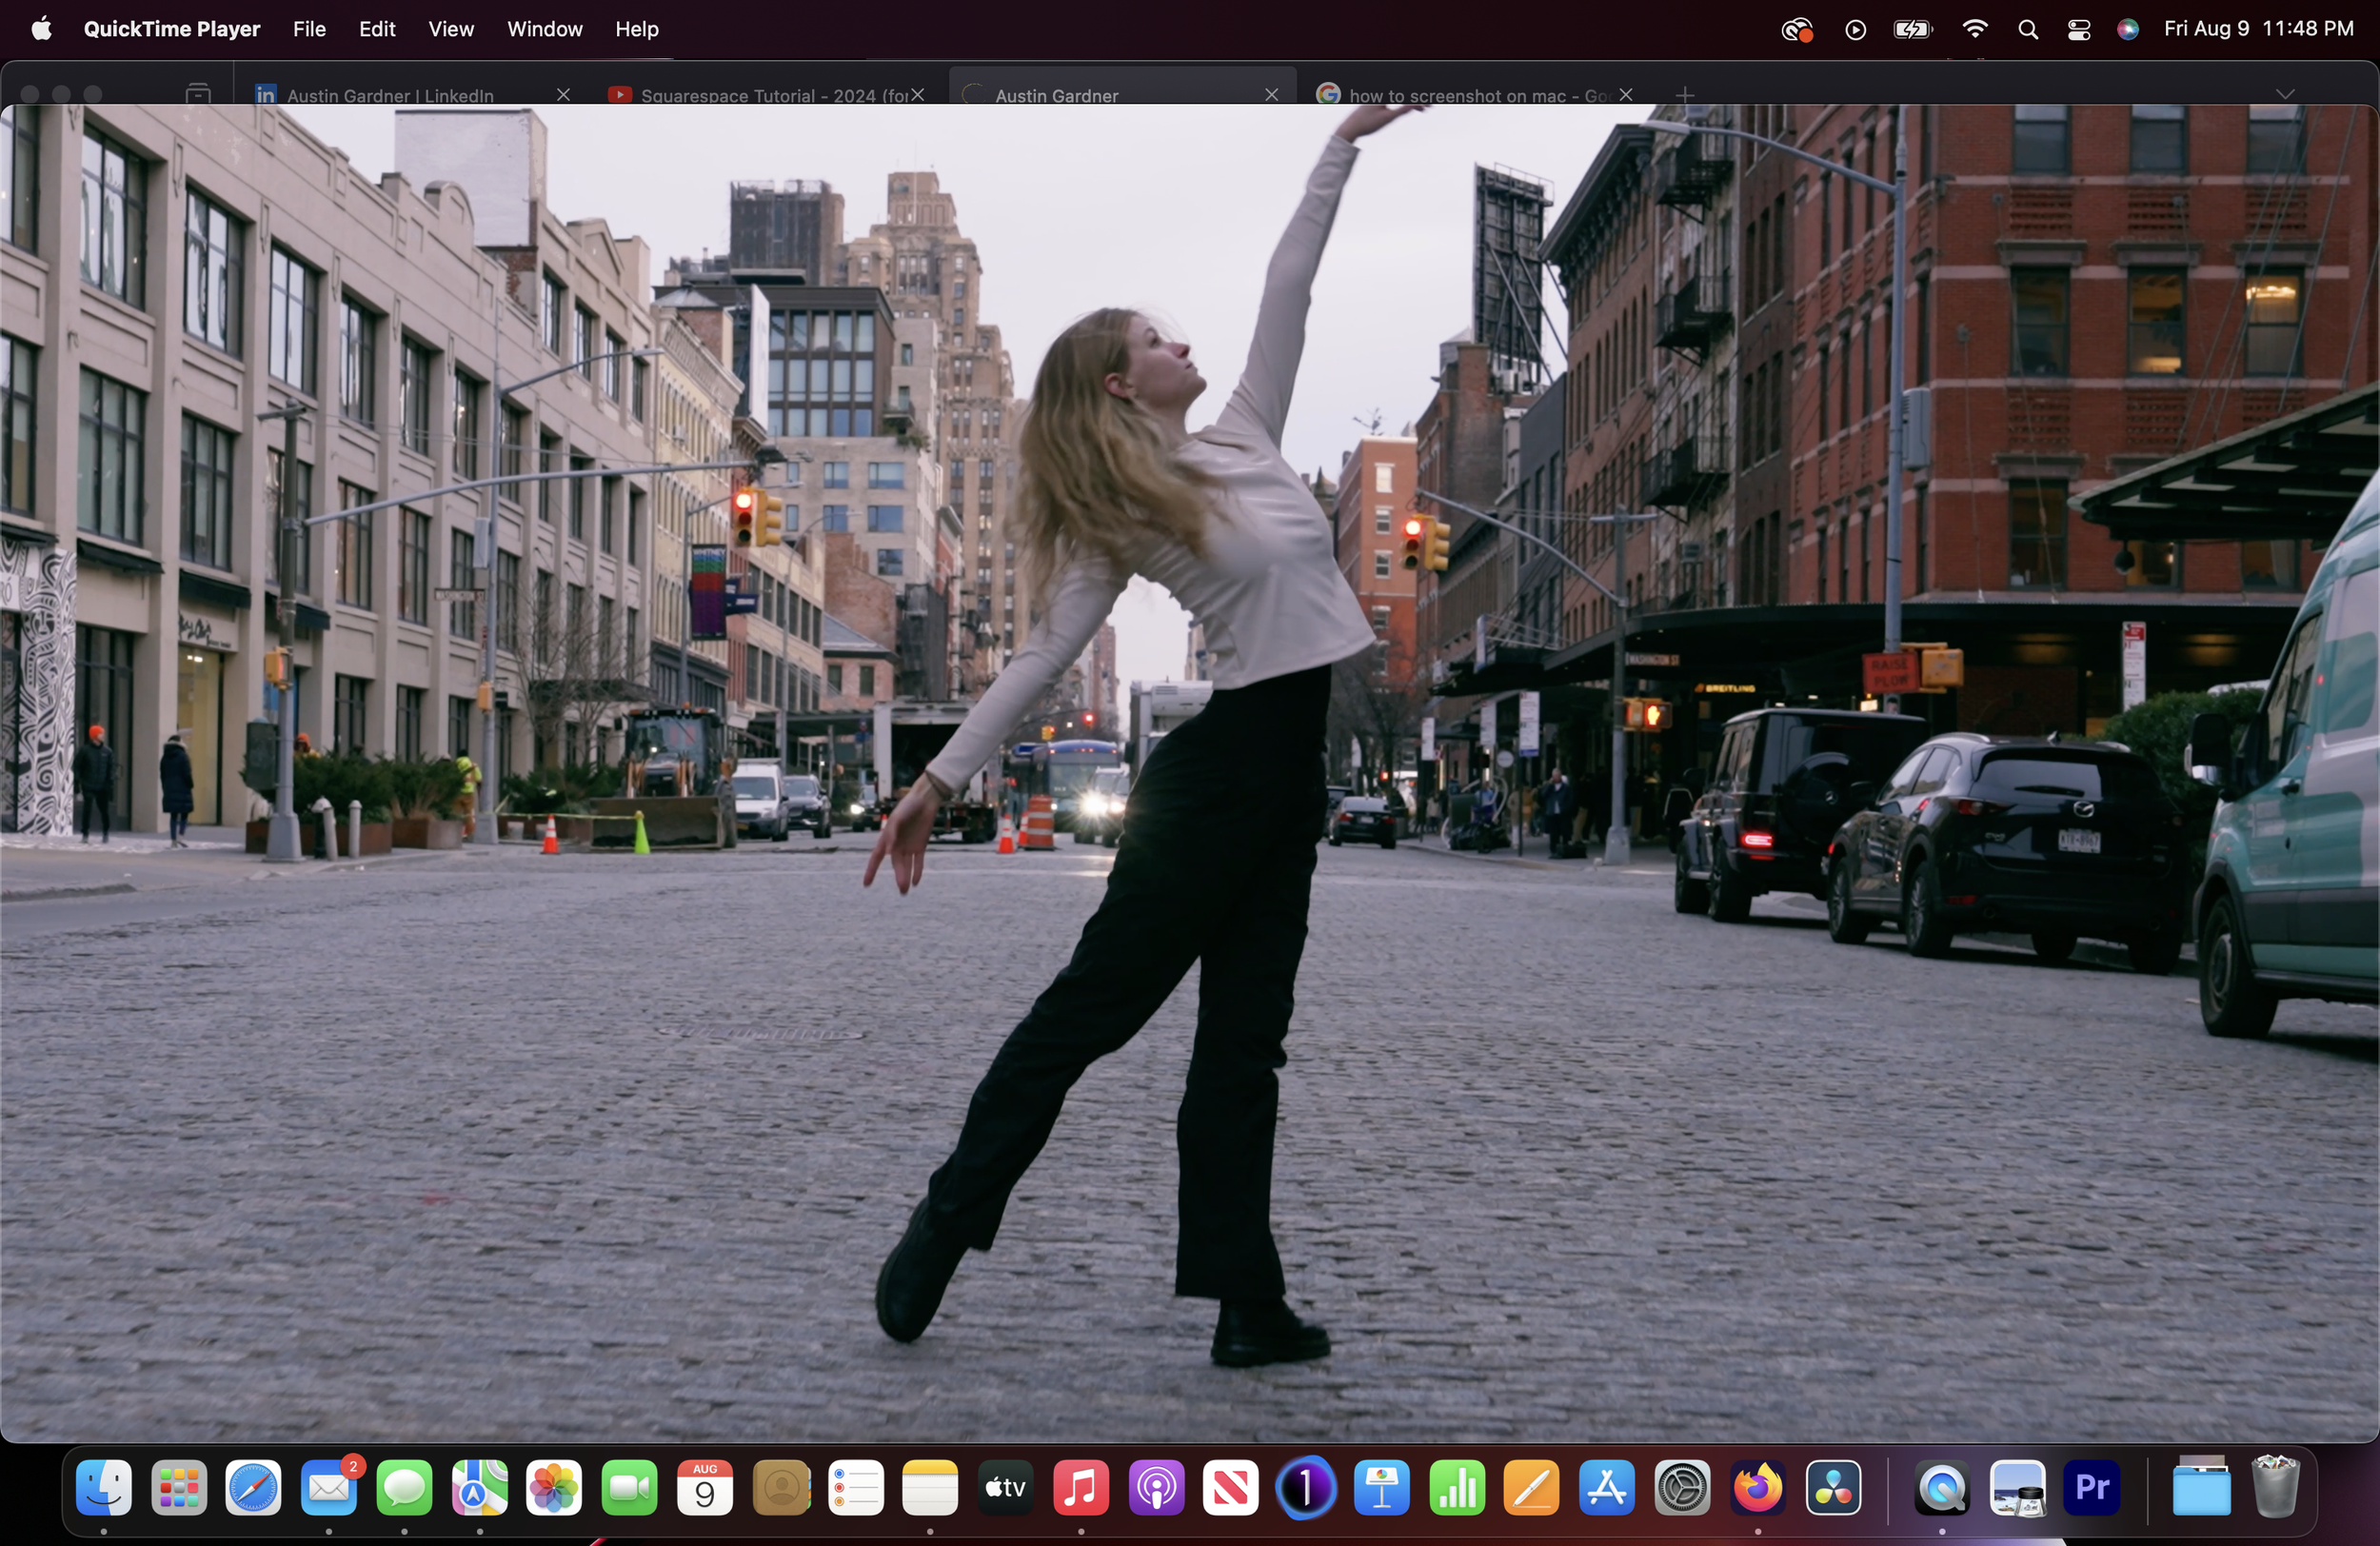Open the date and time panel
The image size is (2380, 1546).
[2258, 29]
